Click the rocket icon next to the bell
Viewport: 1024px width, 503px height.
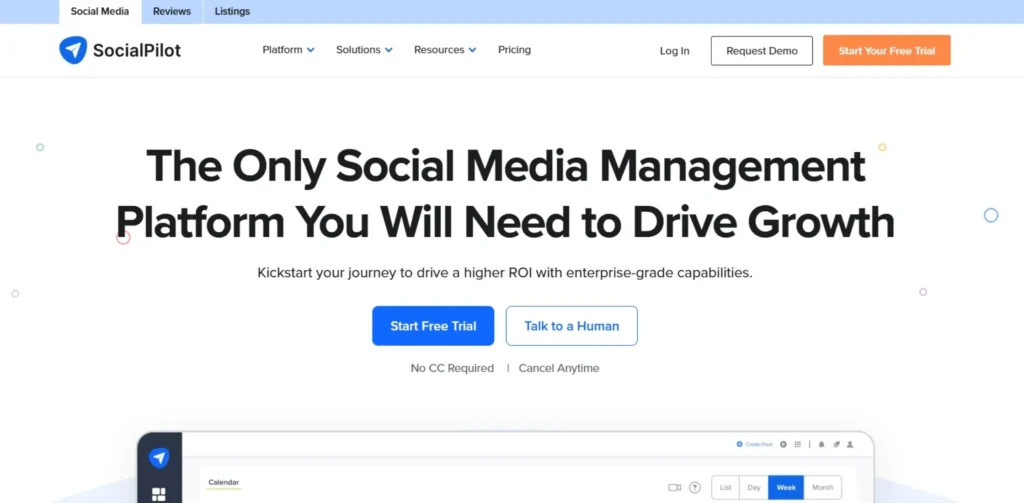coord(836,444)
